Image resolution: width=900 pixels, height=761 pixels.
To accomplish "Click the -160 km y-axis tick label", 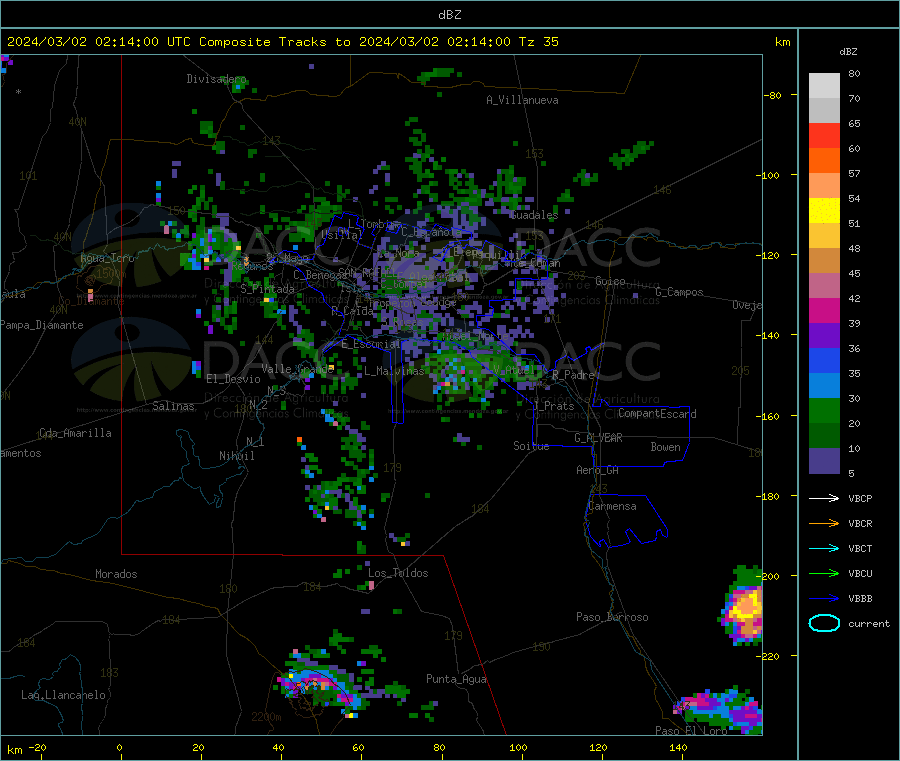I will click(x=770, y=416).
